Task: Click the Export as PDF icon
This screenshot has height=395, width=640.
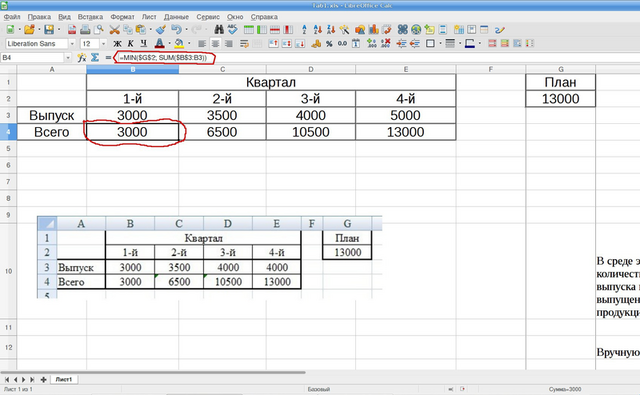Action: (x=72, y=29)
